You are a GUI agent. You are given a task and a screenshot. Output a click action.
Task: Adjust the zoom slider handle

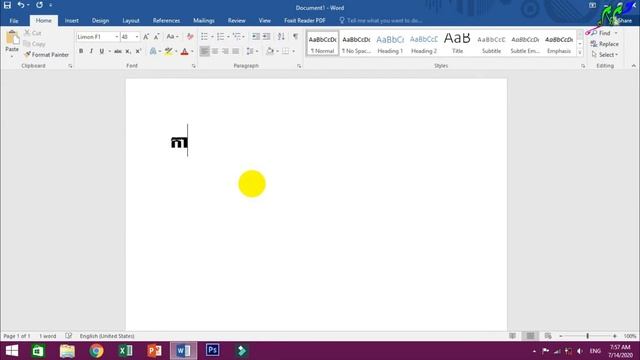coord(587,336)
